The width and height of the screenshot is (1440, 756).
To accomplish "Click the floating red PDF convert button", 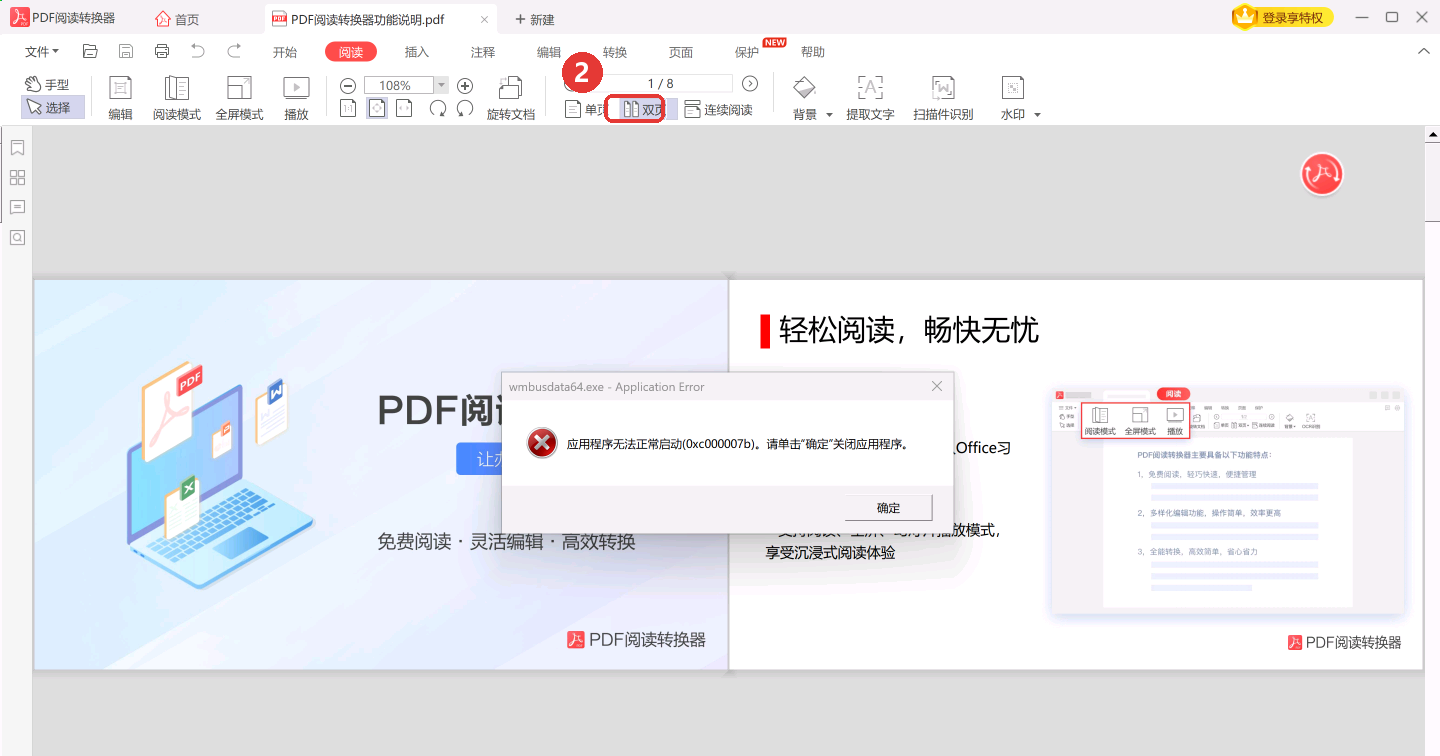I will tap(1321, 175).
